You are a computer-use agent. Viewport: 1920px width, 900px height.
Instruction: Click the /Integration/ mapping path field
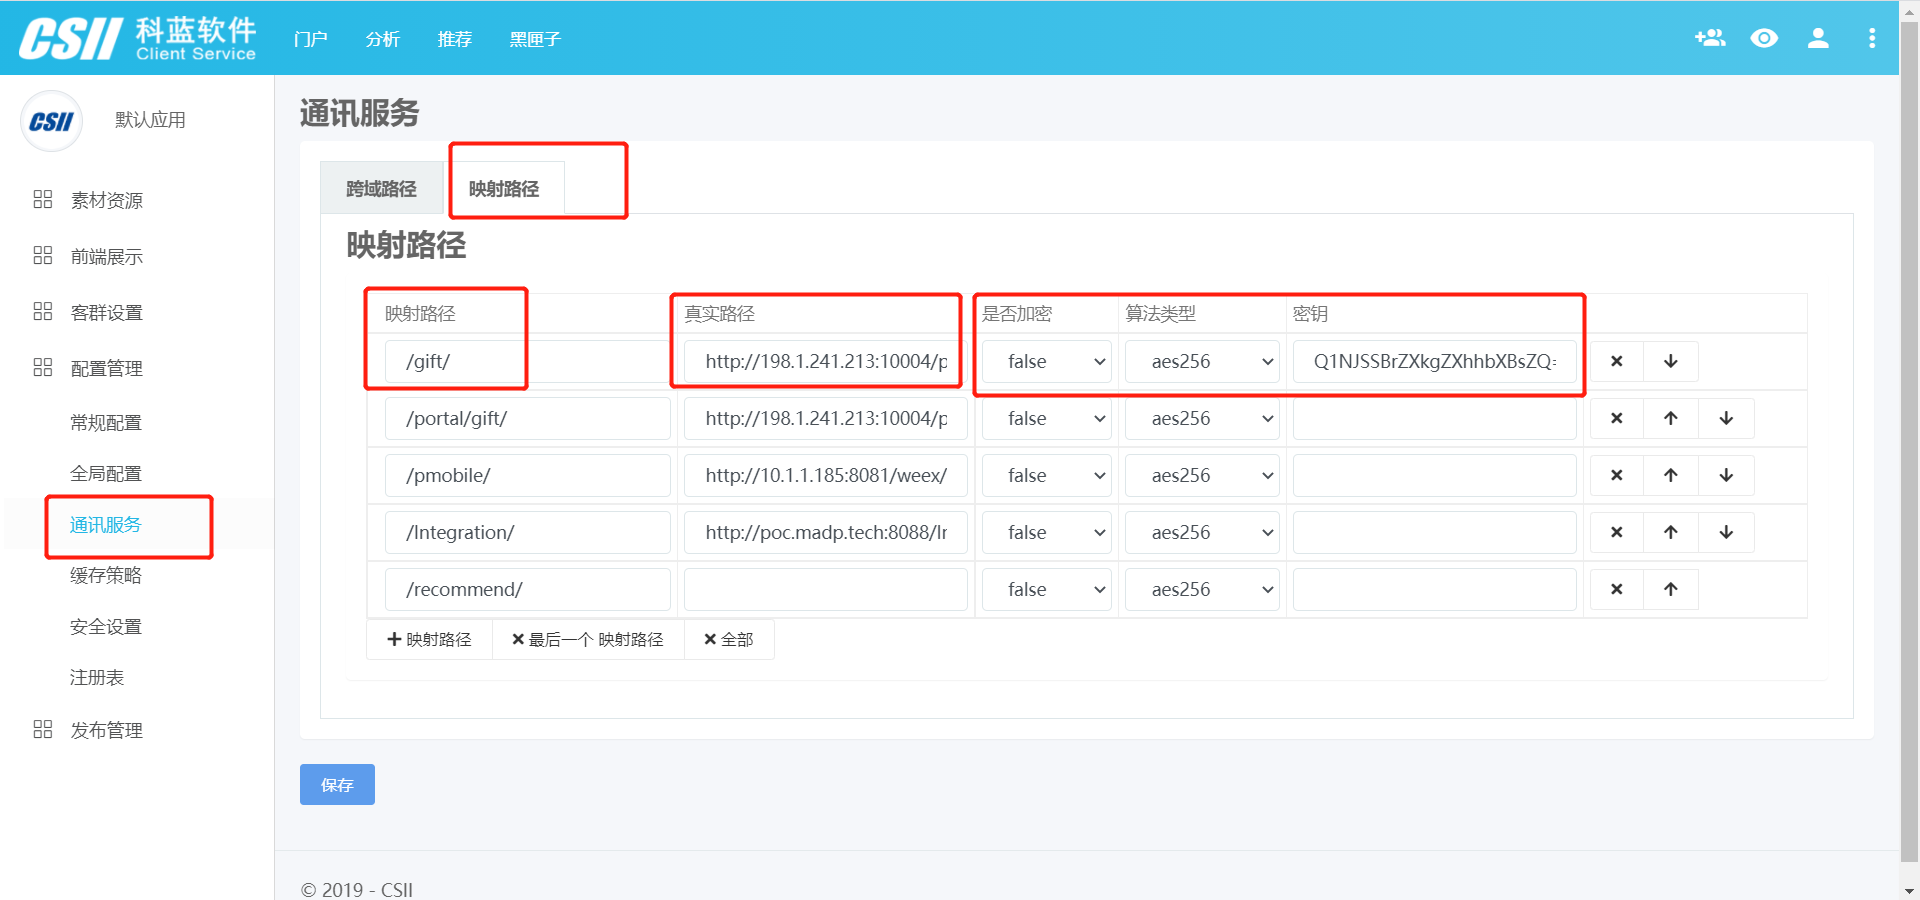click(x=527, y=532)
